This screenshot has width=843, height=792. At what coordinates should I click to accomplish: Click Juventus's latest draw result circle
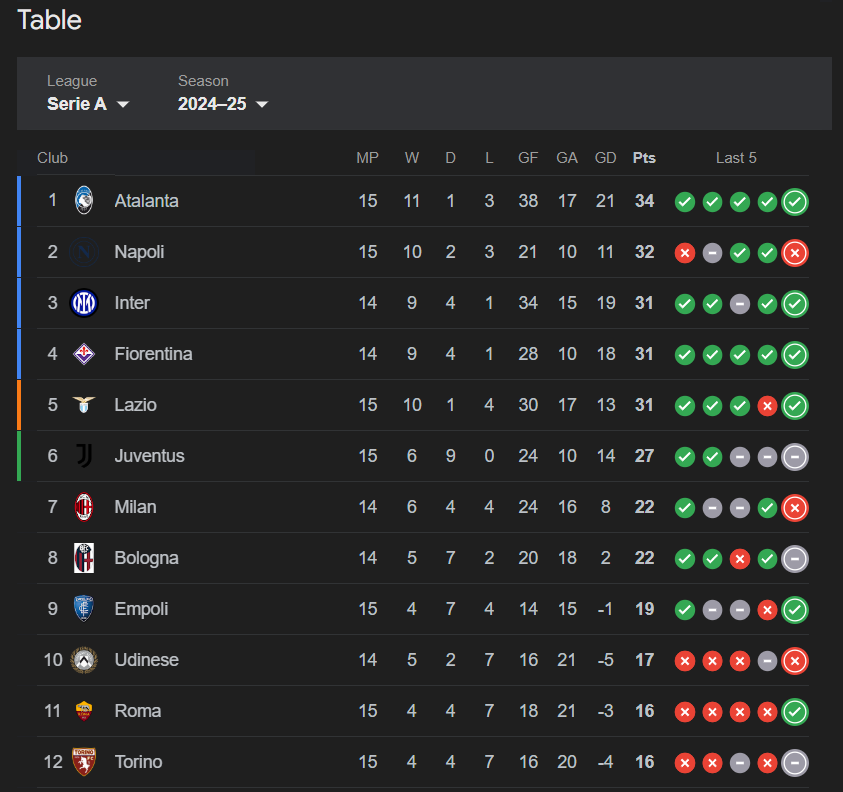[795, 457]
